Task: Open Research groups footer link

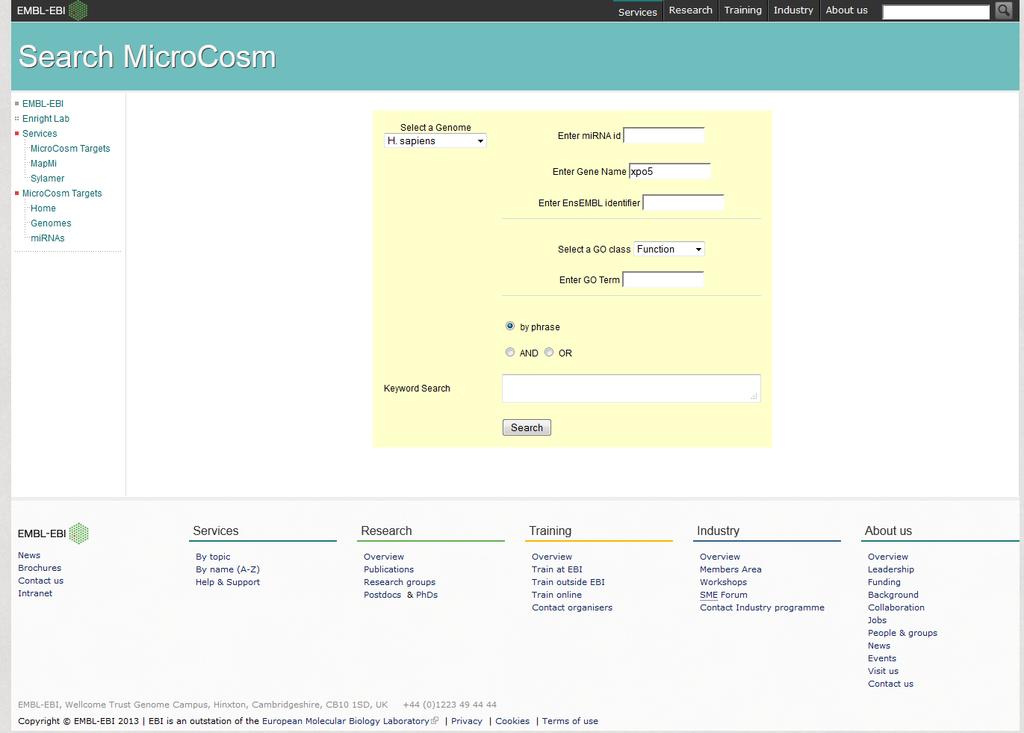Action: tap(399, 582)
